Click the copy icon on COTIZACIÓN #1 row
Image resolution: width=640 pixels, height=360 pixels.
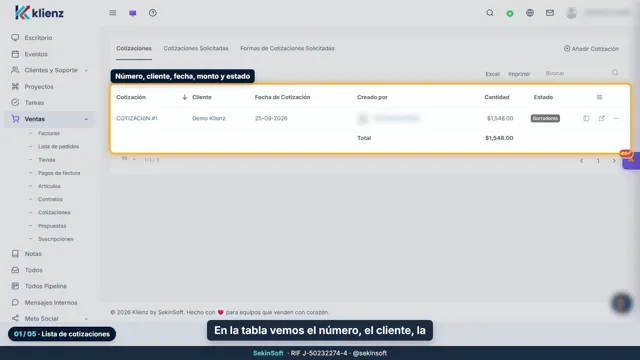pos(586,118)
